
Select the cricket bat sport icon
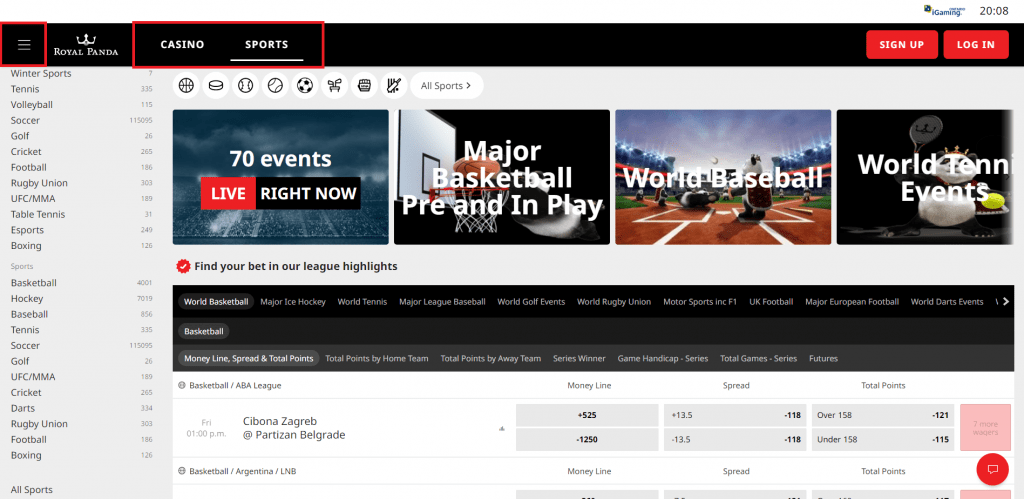point(394,86)
